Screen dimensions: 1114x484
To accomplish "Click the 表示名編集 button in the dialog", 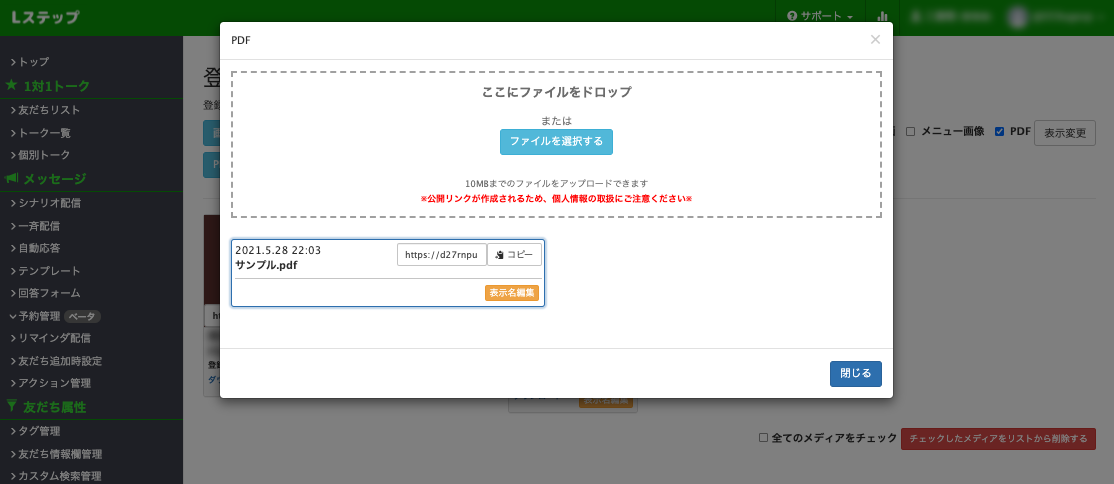I will click(x=512, y=293).
